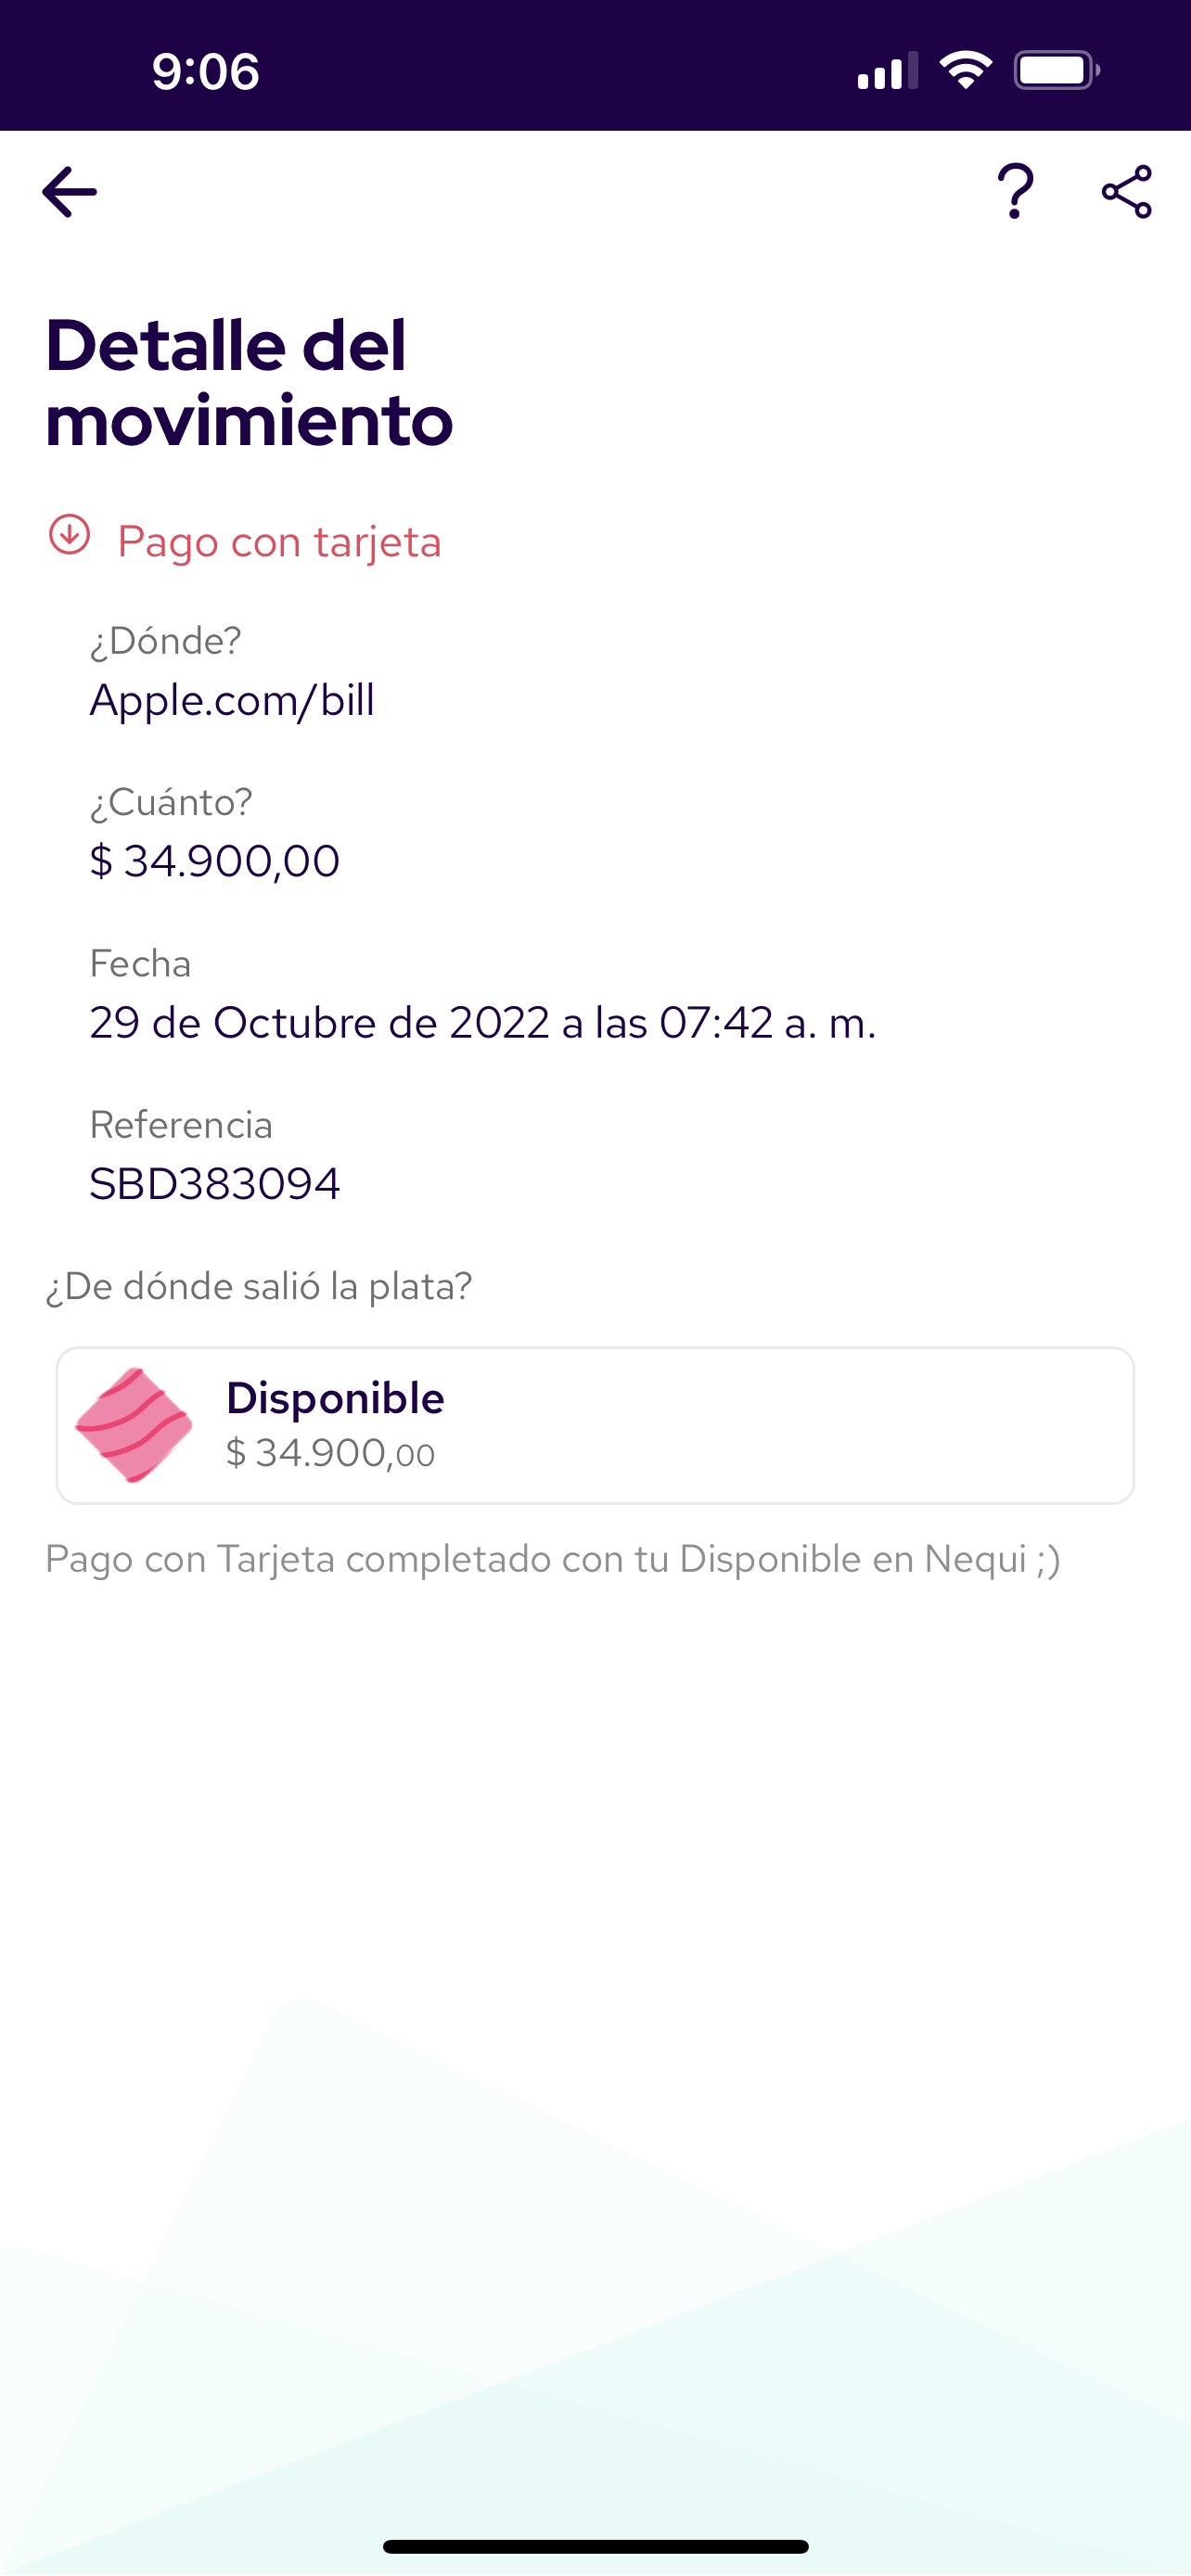Tap the Wi-Fi status icon
1191x2576 pixels.
[x=965, y=70]
